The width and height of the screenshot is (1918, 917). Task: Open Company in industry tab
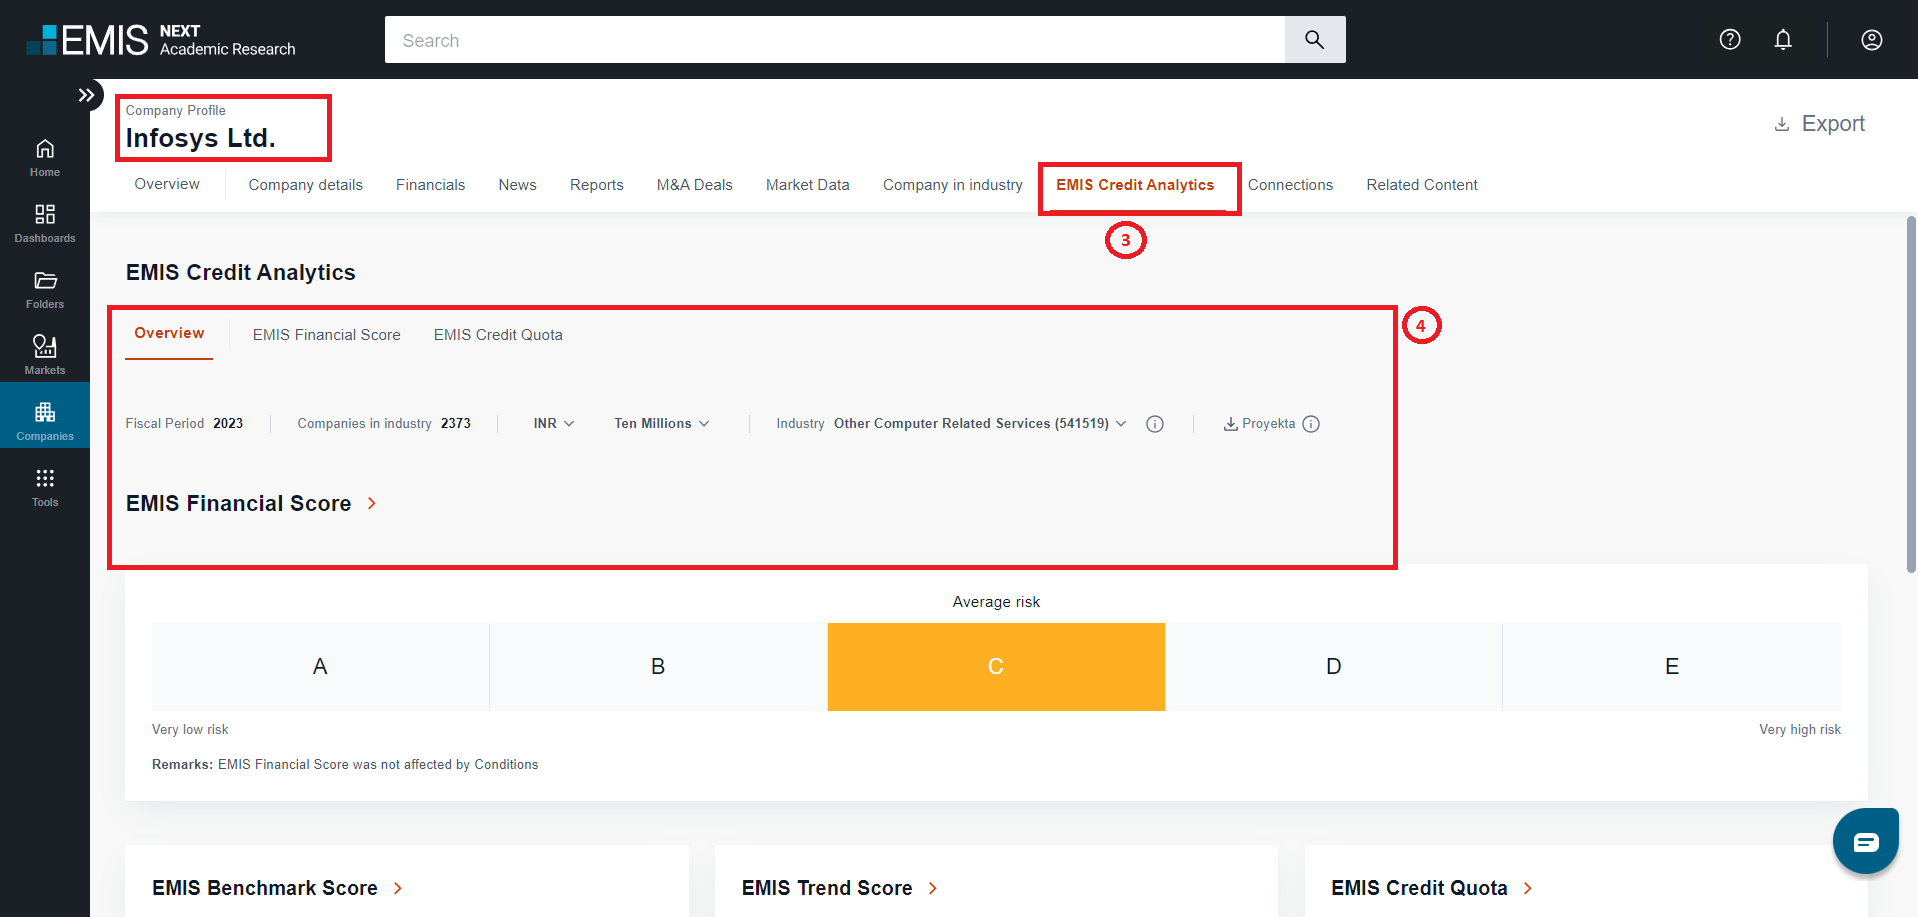(x=953, y=185)
